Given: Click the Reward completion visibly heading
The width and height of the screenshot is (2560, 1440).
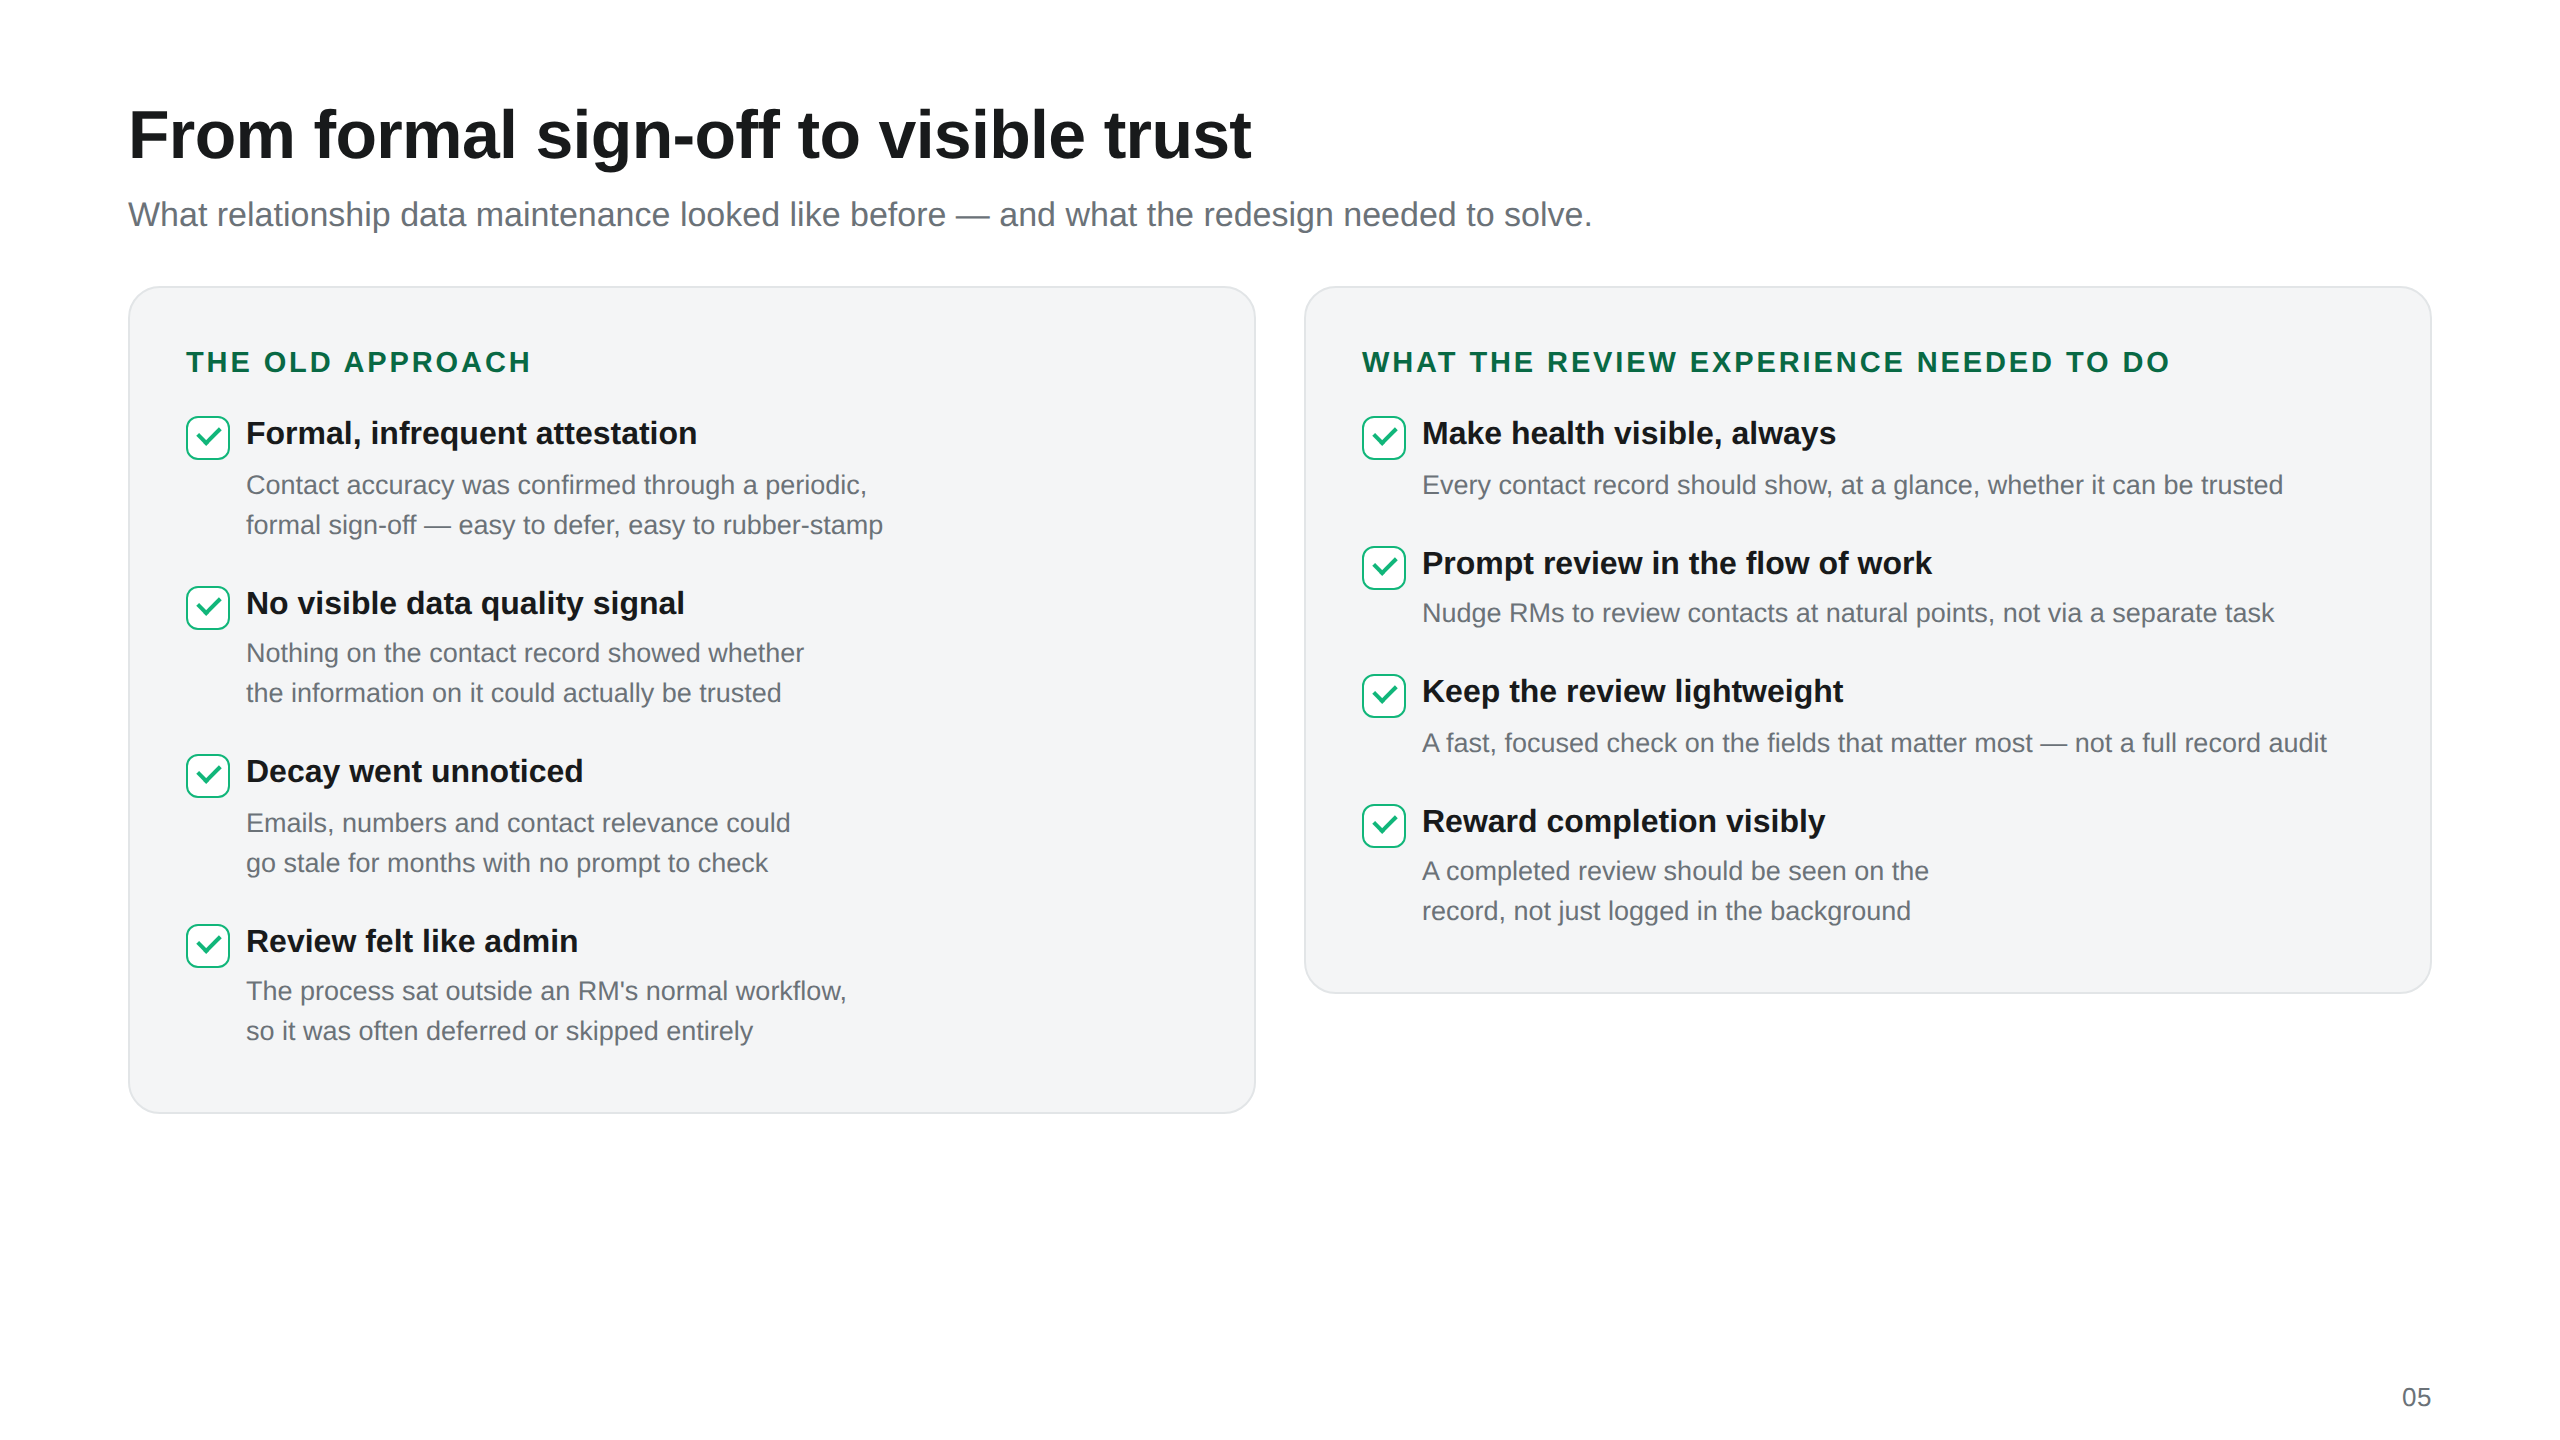Looking at the screenshot, I should point(1623,822).
